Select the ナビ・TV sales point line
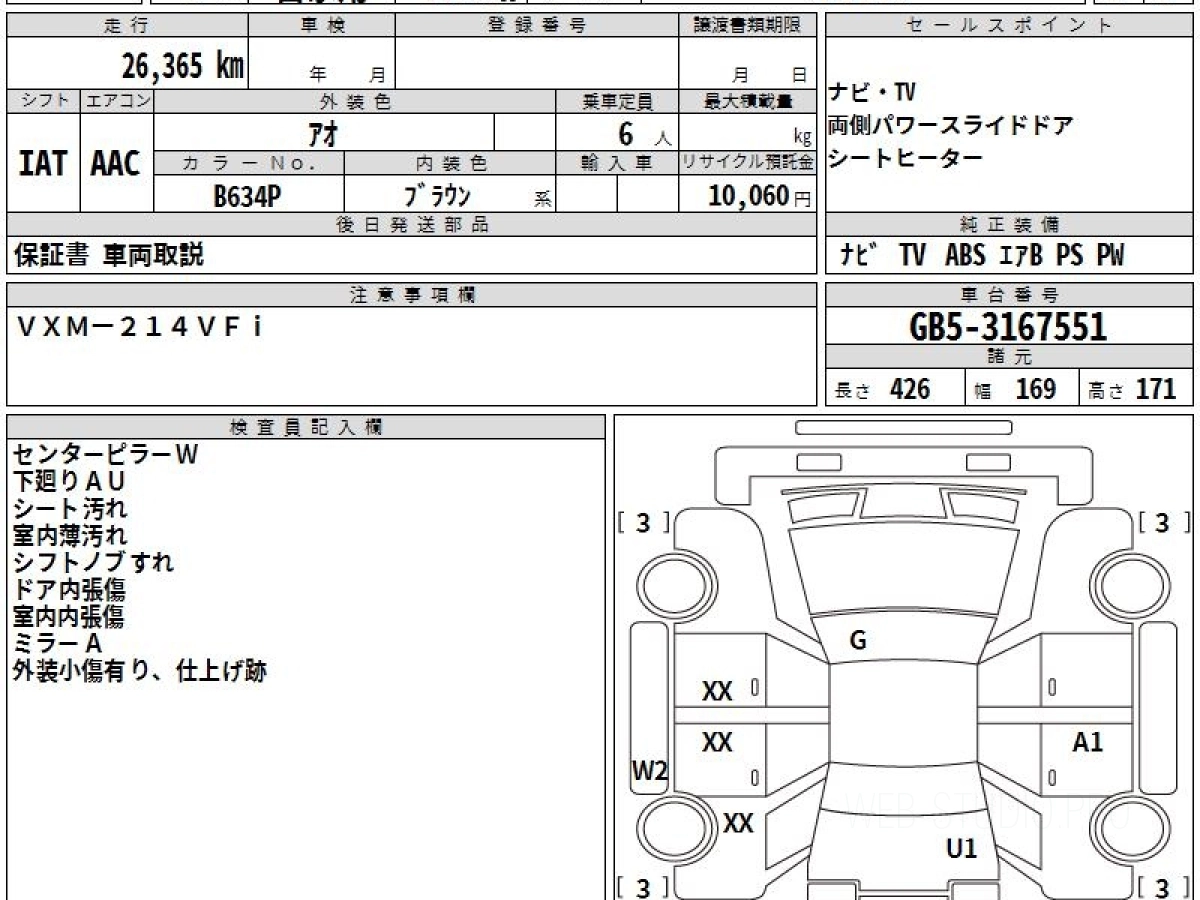 pyautogui.click(x=872, y=93)
